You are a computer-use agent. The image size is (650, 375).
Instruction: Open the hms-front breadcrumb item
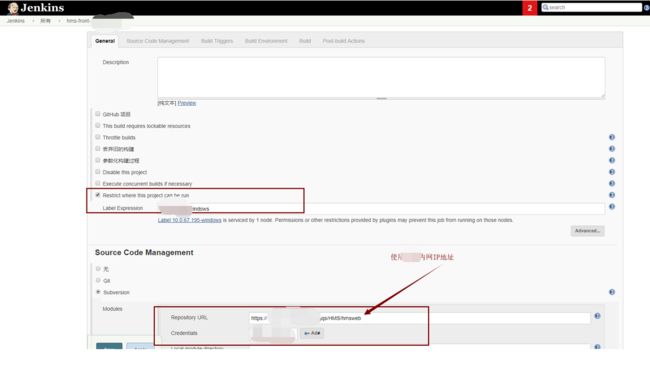coord(78,21)
